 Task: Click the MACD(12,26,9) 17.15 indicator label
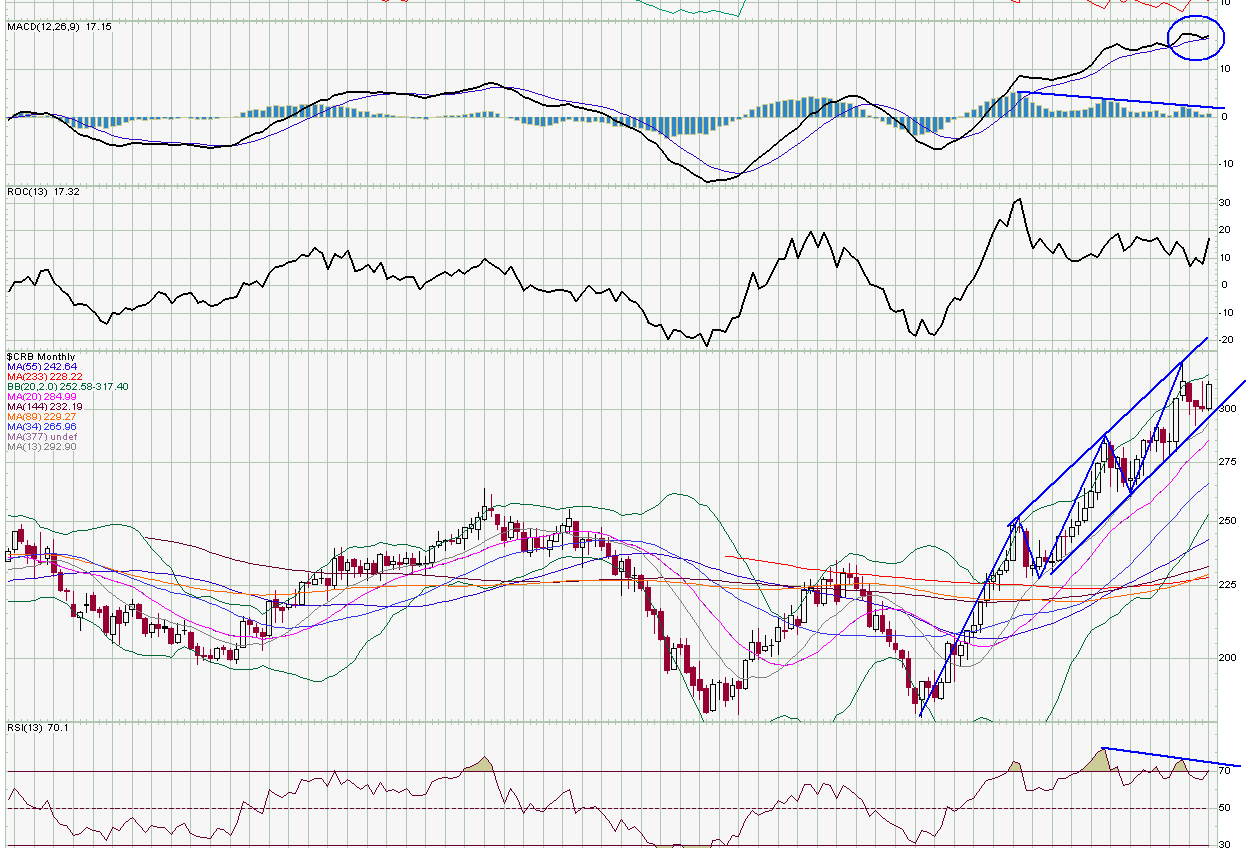click(x=59, y=27)
